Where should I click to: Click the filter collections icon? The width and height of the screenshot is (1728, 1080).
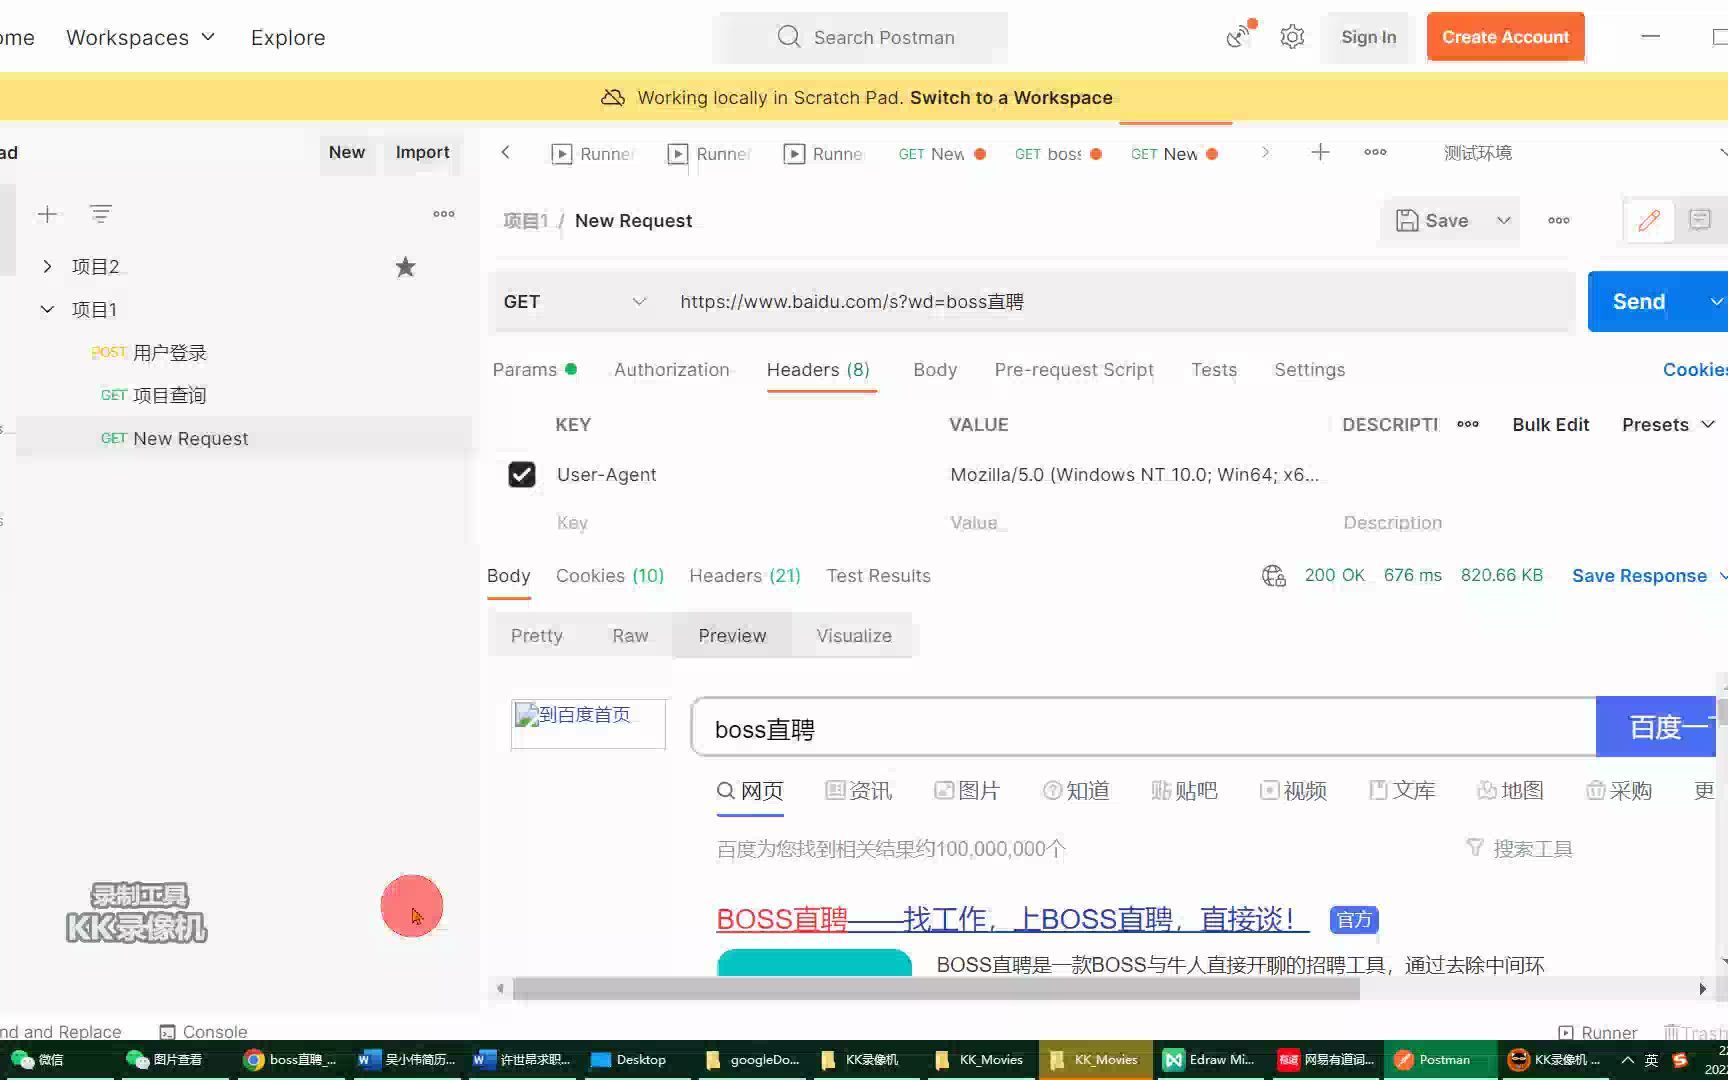point(101,214)
